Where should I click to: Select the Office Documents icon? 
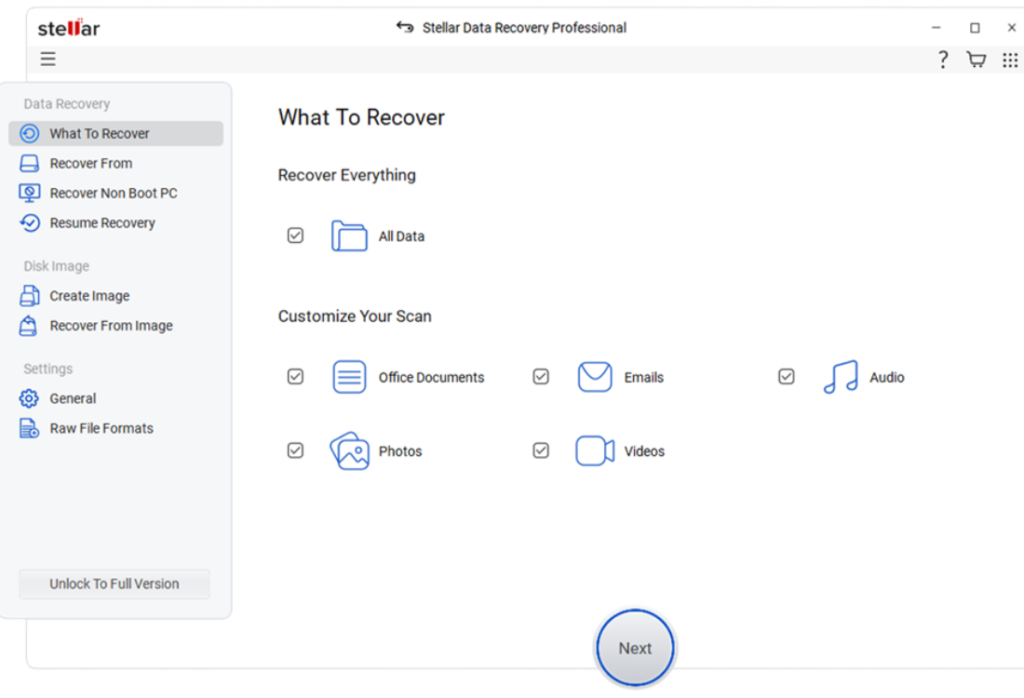point(349,377)
